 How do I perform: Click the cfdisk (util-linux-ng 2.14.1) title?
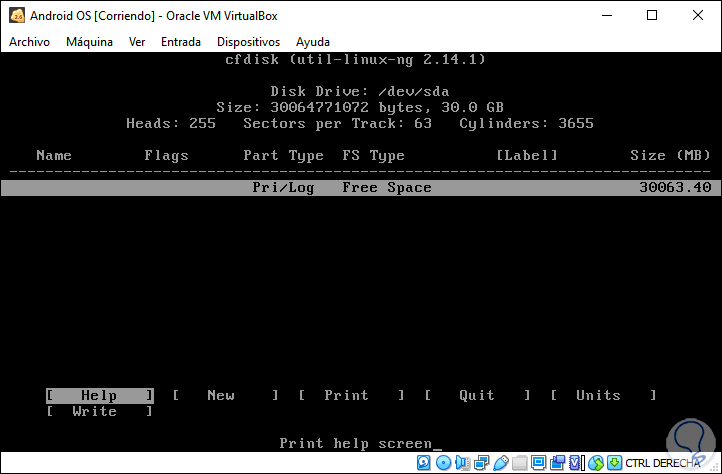tap(355, 59)
